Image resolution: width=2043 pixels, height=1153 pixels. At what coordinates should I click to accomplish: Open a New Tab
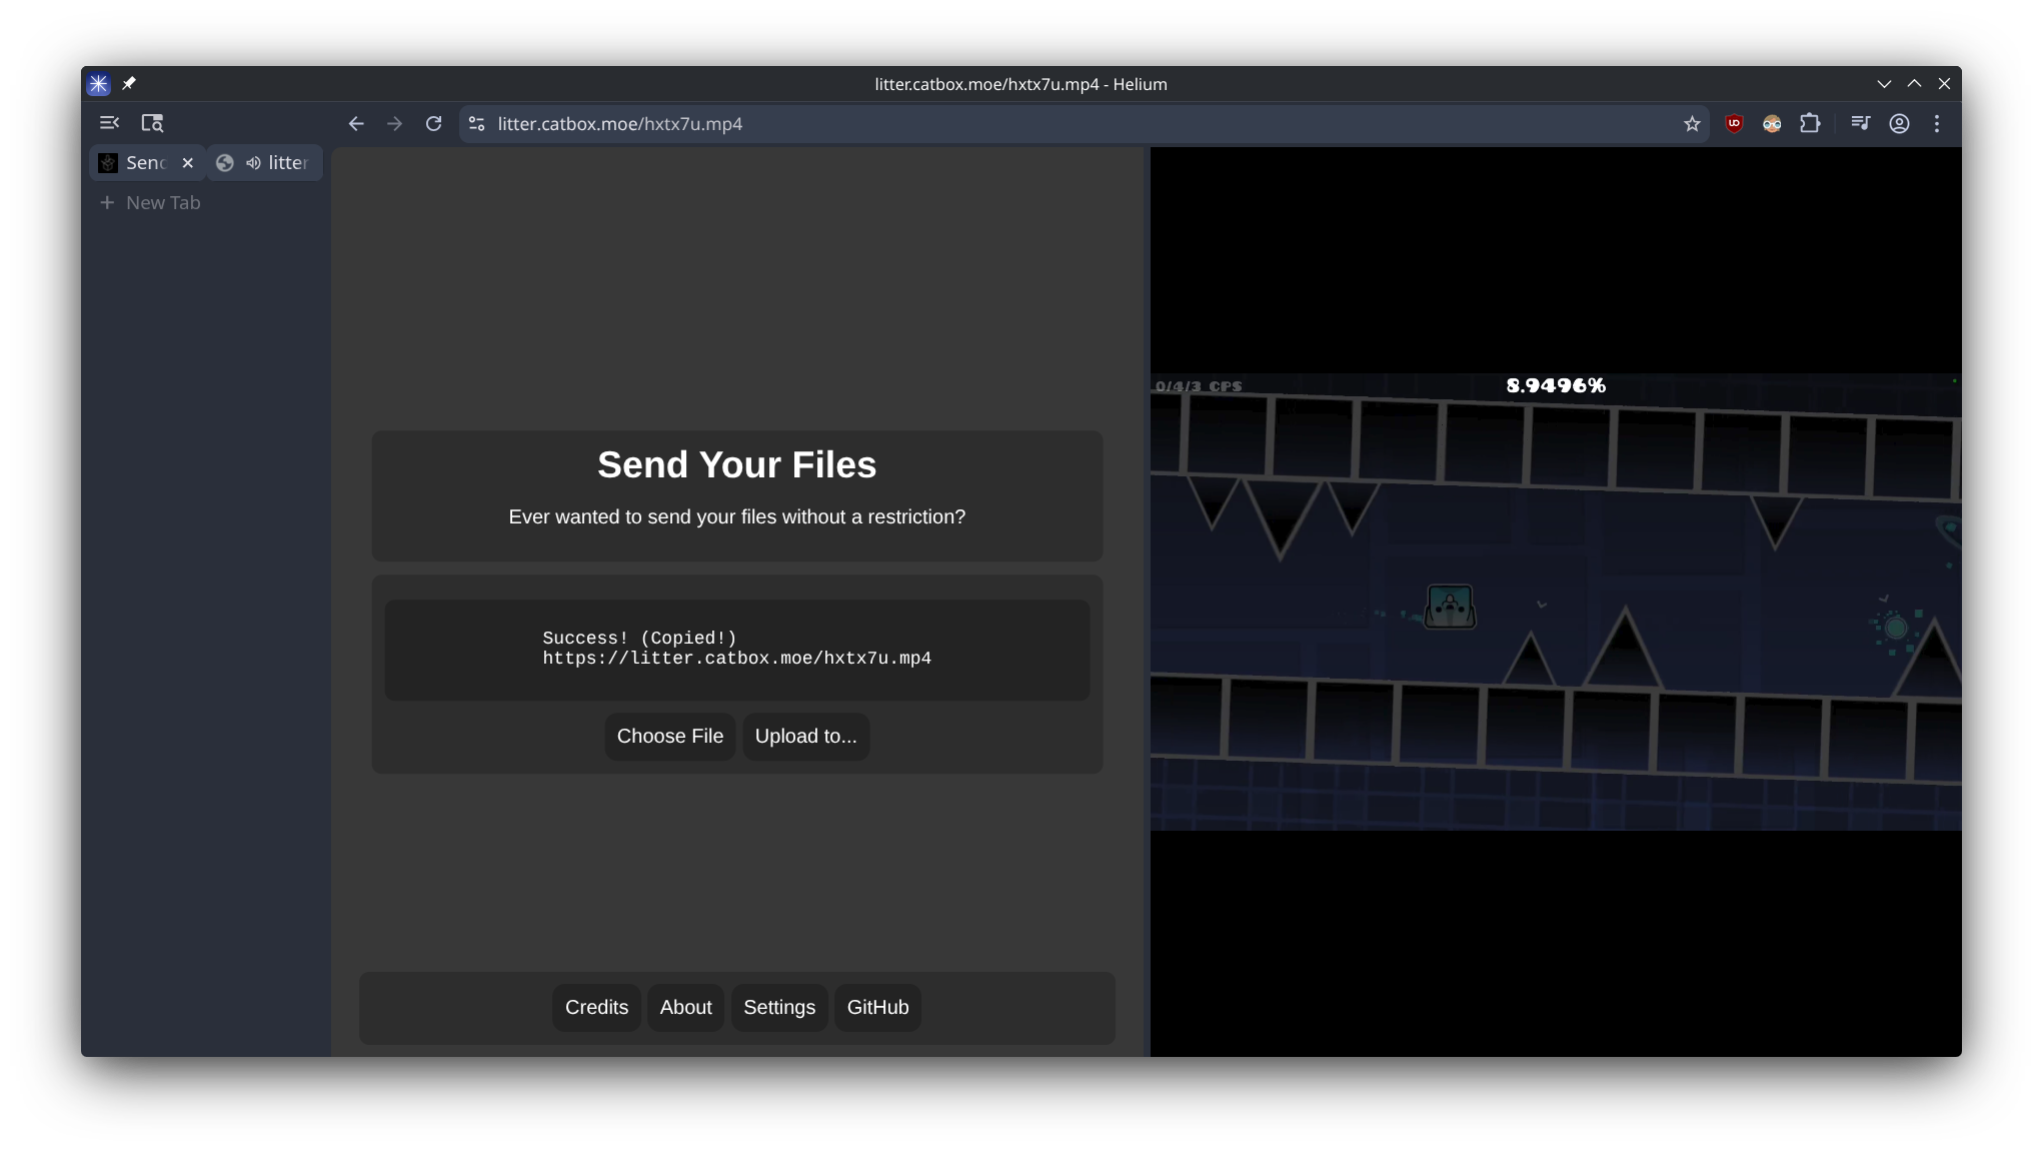(x=150, y=202)
